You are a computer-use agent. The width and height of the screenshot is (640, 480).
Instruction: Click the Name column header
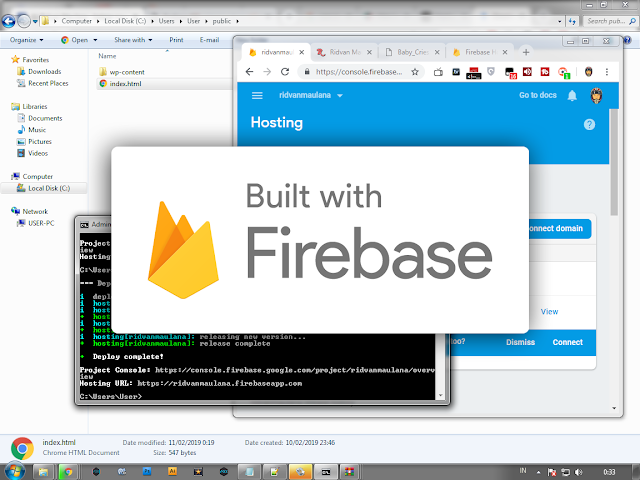click(107, 56)
